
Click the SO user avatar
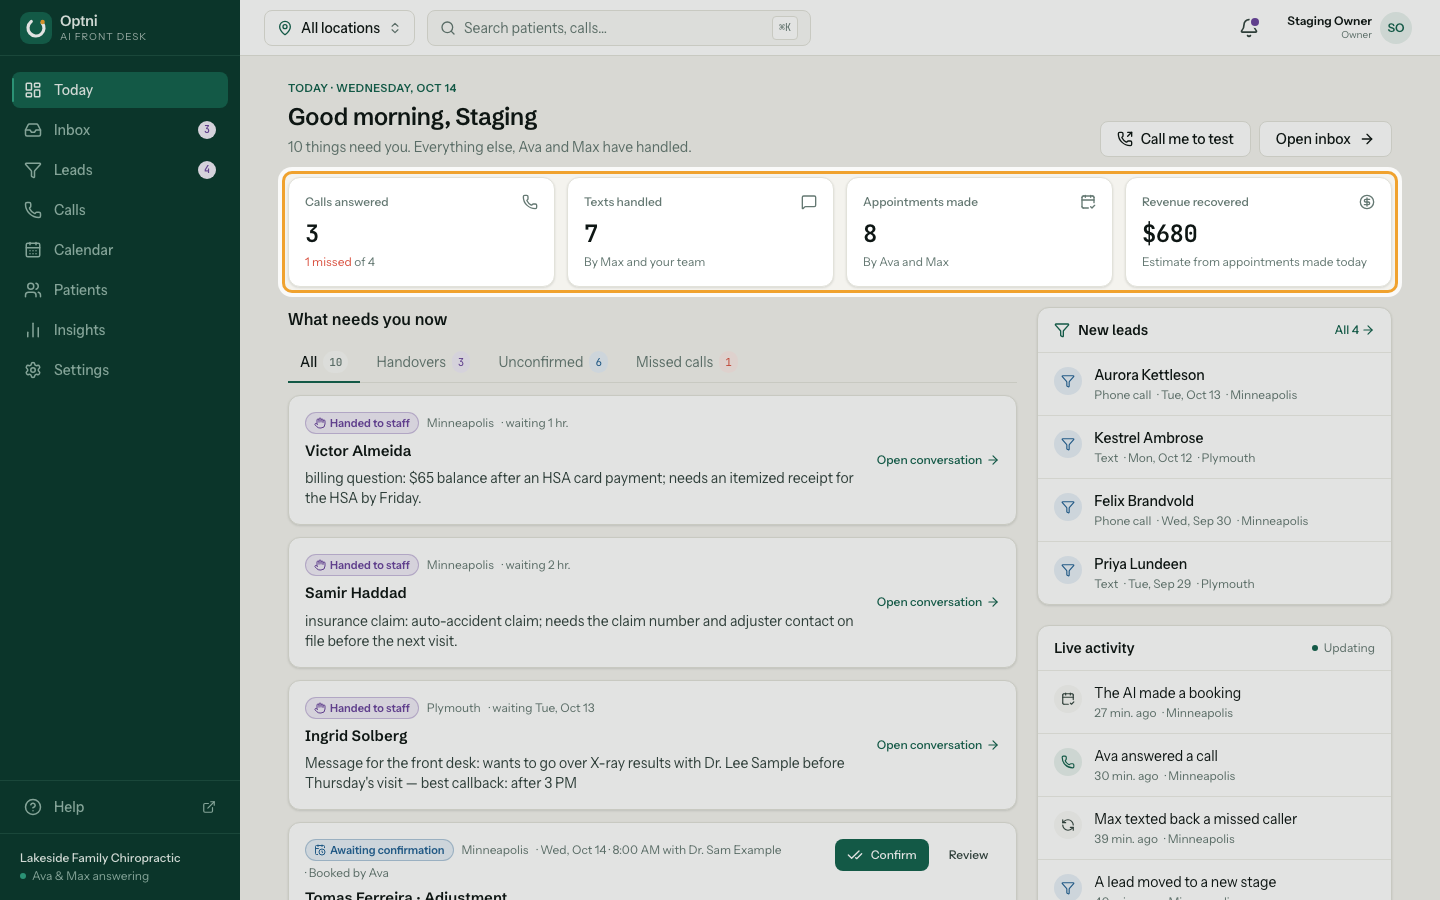tap(1396, 28)
